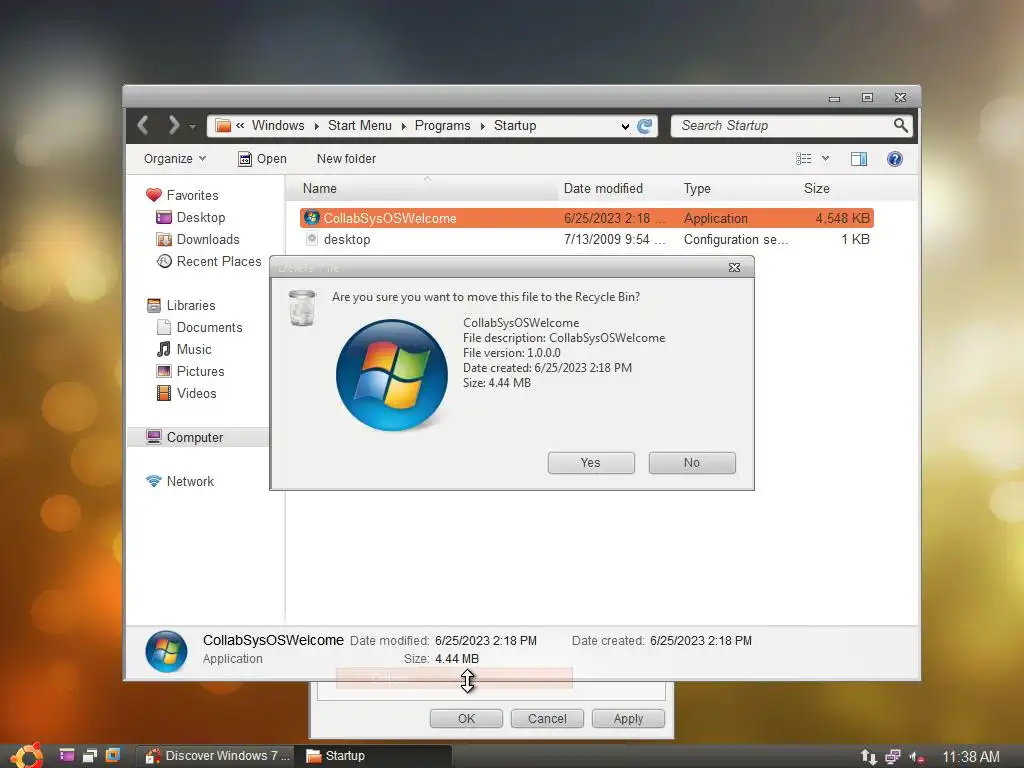Select the CollabSysOSWelcome file row

click(x=586, y=218)
